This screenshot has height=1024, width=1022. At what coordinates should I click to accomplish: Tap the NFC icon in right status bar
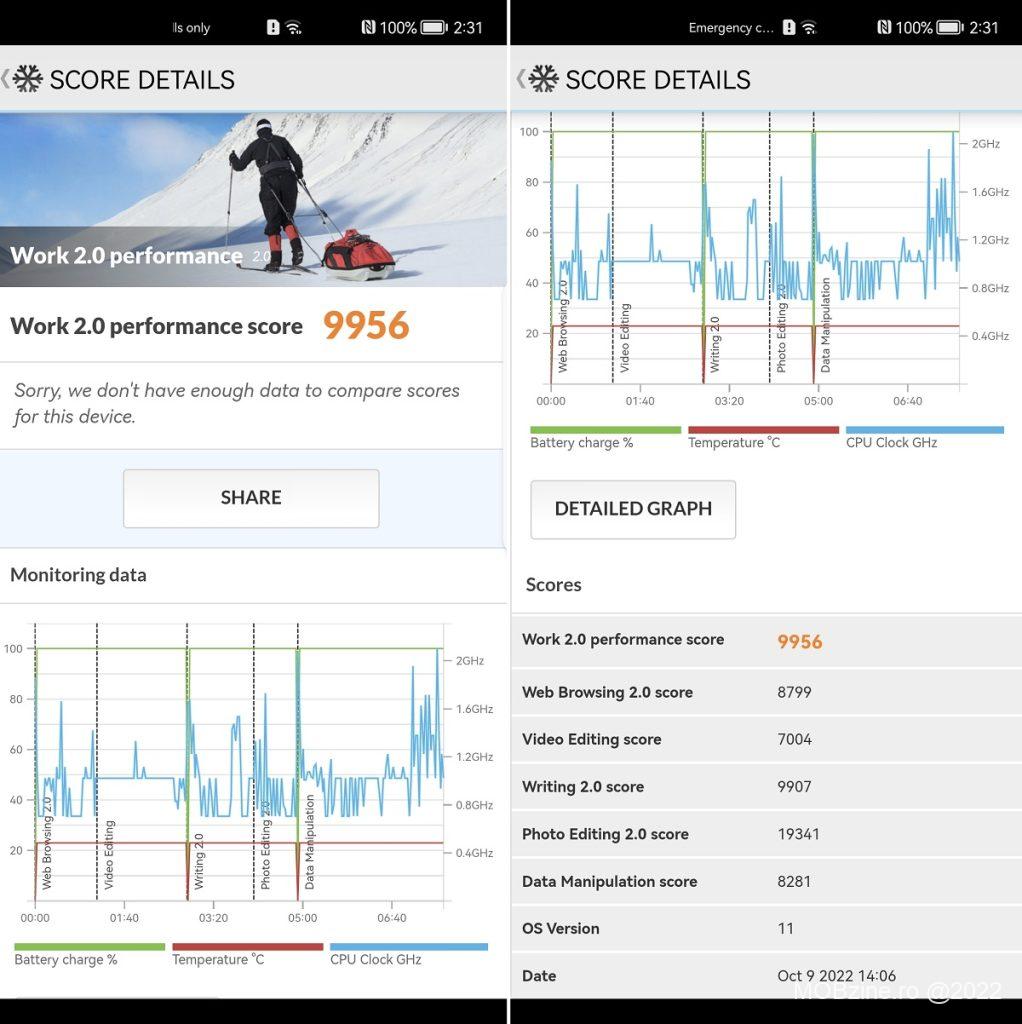click(x=885, y=27)
